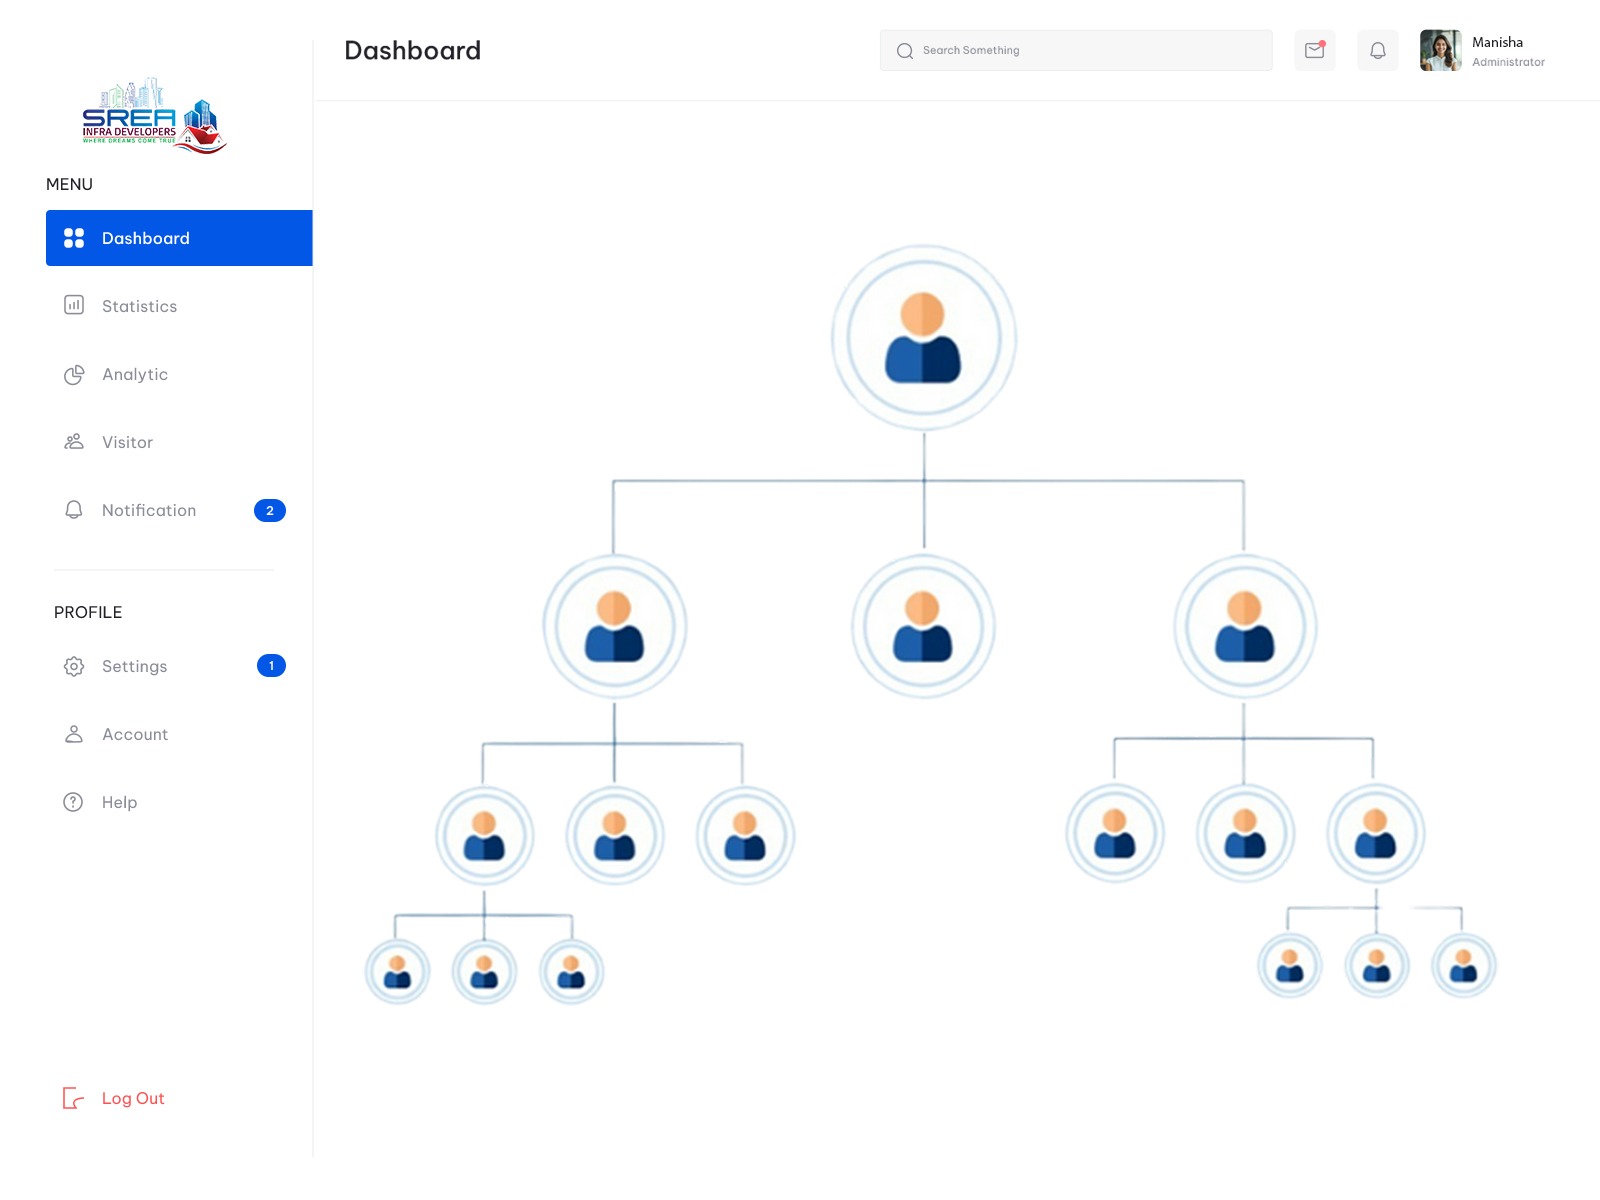Viewport: 1600px width, 1200px height.
Task: Open the Account menu item
Action: pos(135,734)
